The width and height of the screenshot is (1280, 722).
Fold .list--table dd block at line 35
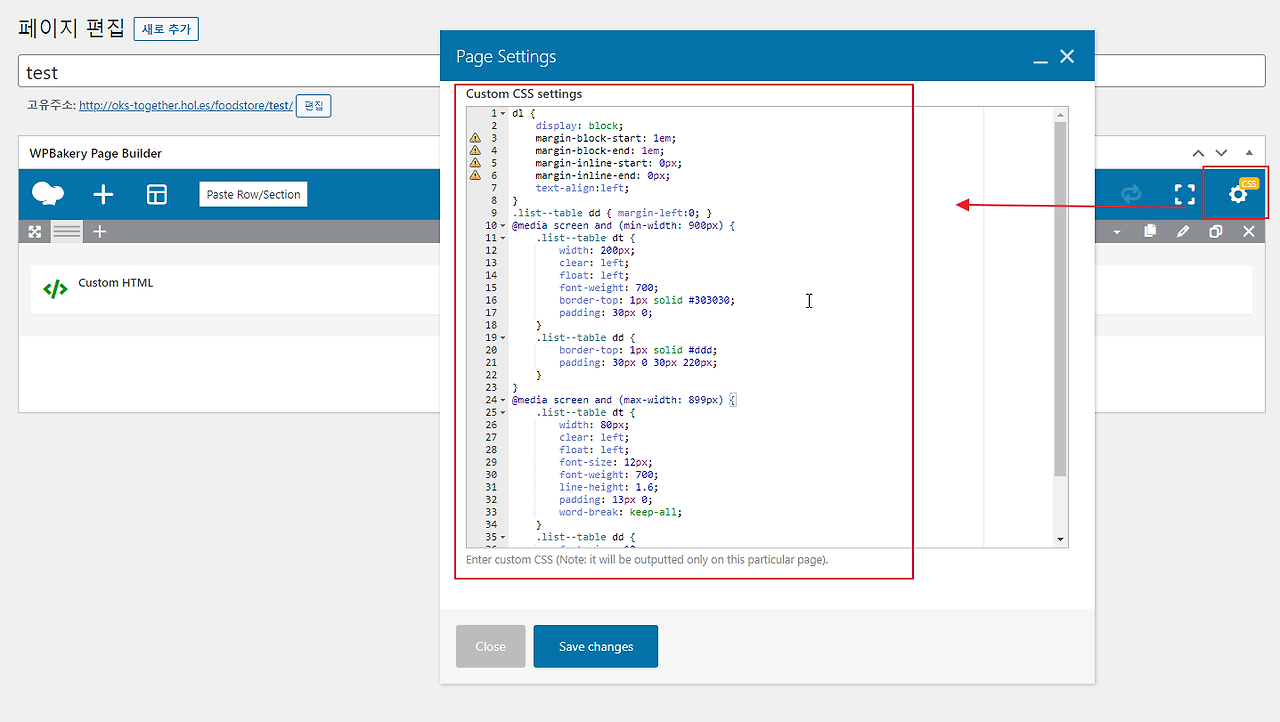(503, 537)
